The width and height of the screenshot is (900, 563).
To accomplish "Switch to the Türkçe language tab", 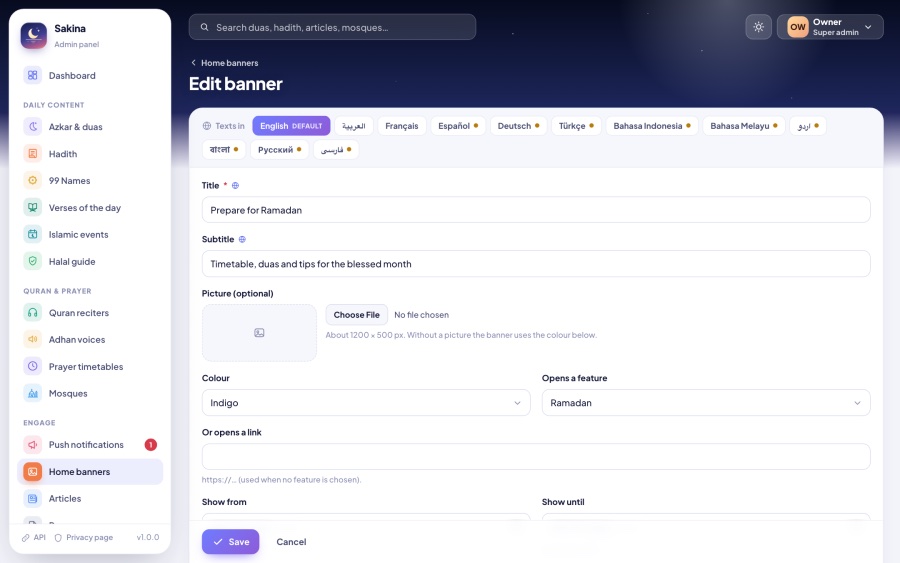I will (576, 126).
